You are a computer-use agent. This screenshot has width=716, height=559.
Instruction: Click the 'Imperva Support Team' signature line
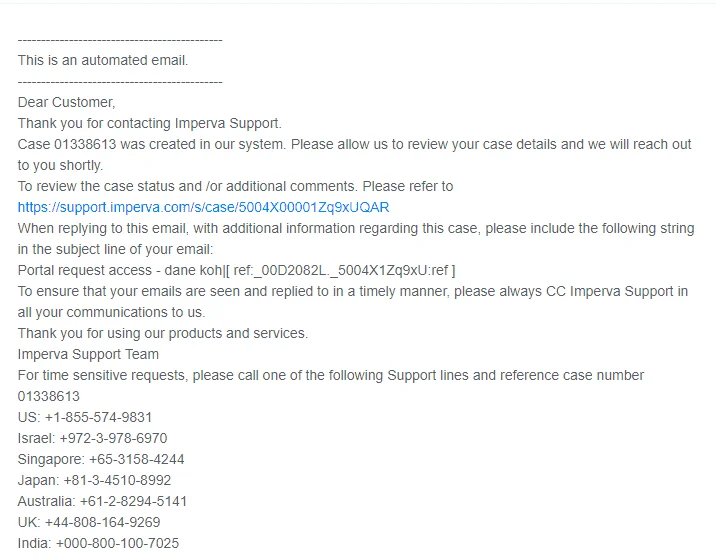point(88,354)
